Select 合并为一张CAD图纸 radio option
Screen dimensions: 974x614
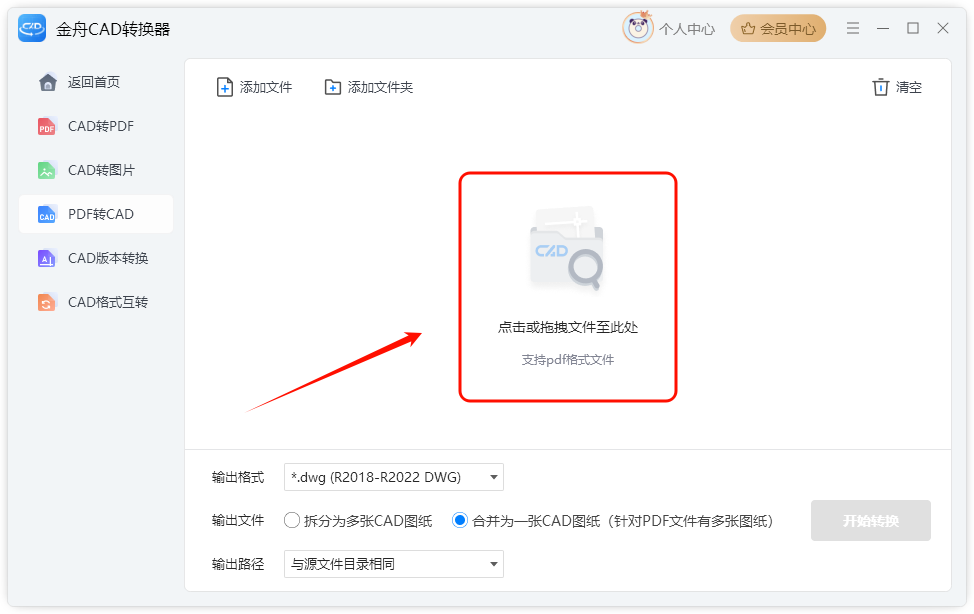(x=460, y=520)
